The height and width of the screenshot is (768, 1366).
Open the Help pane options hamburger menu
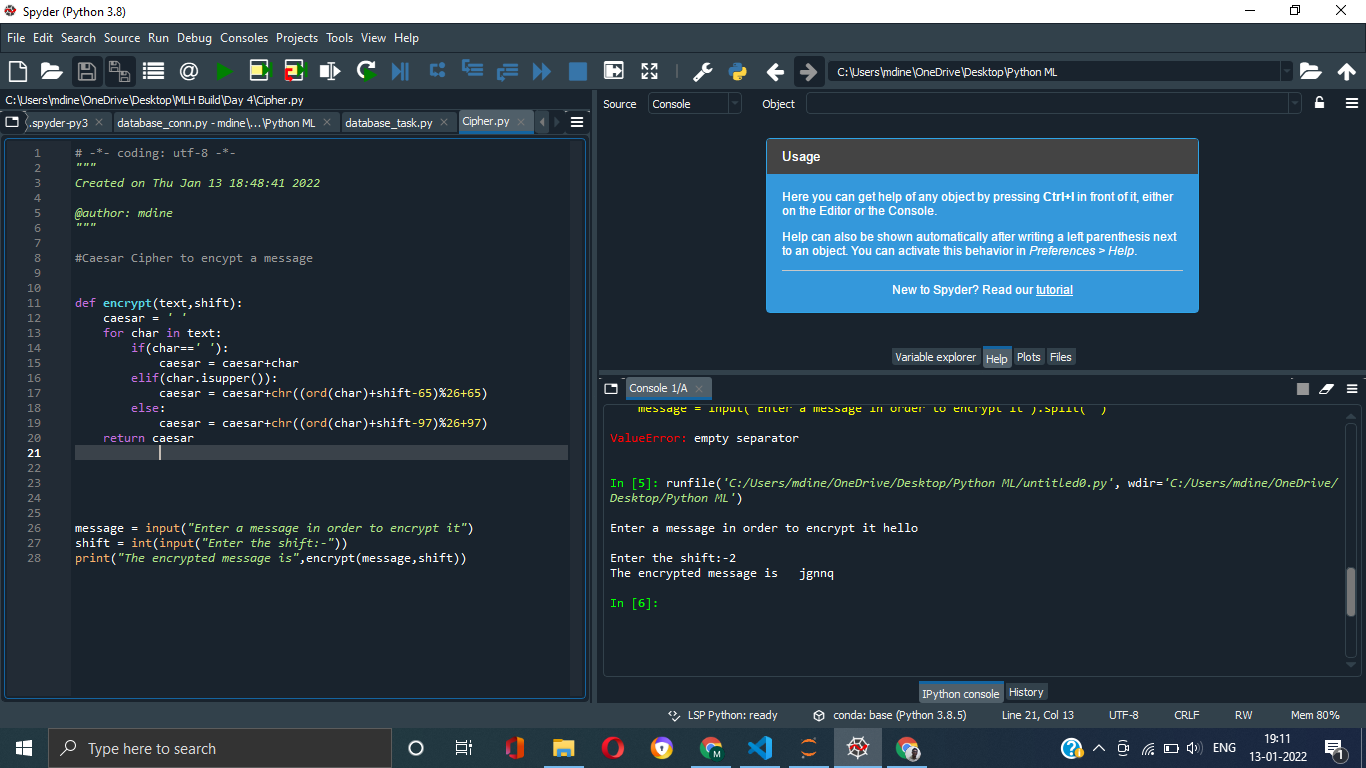1352,103
